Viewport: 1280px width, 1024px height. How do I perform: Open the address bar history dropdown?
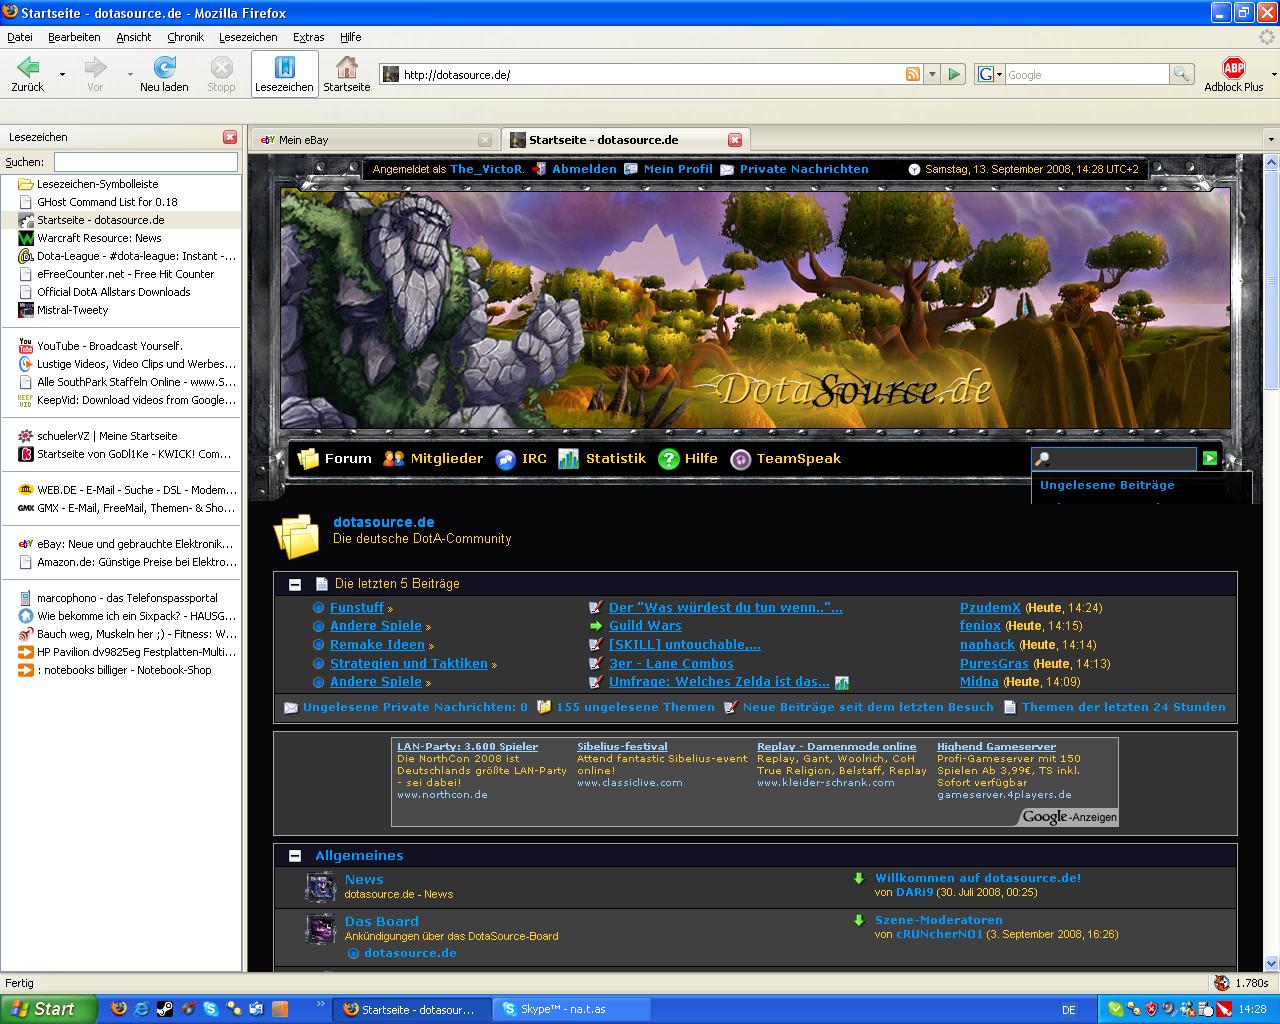pyautogui.click(x=932, y=74)
